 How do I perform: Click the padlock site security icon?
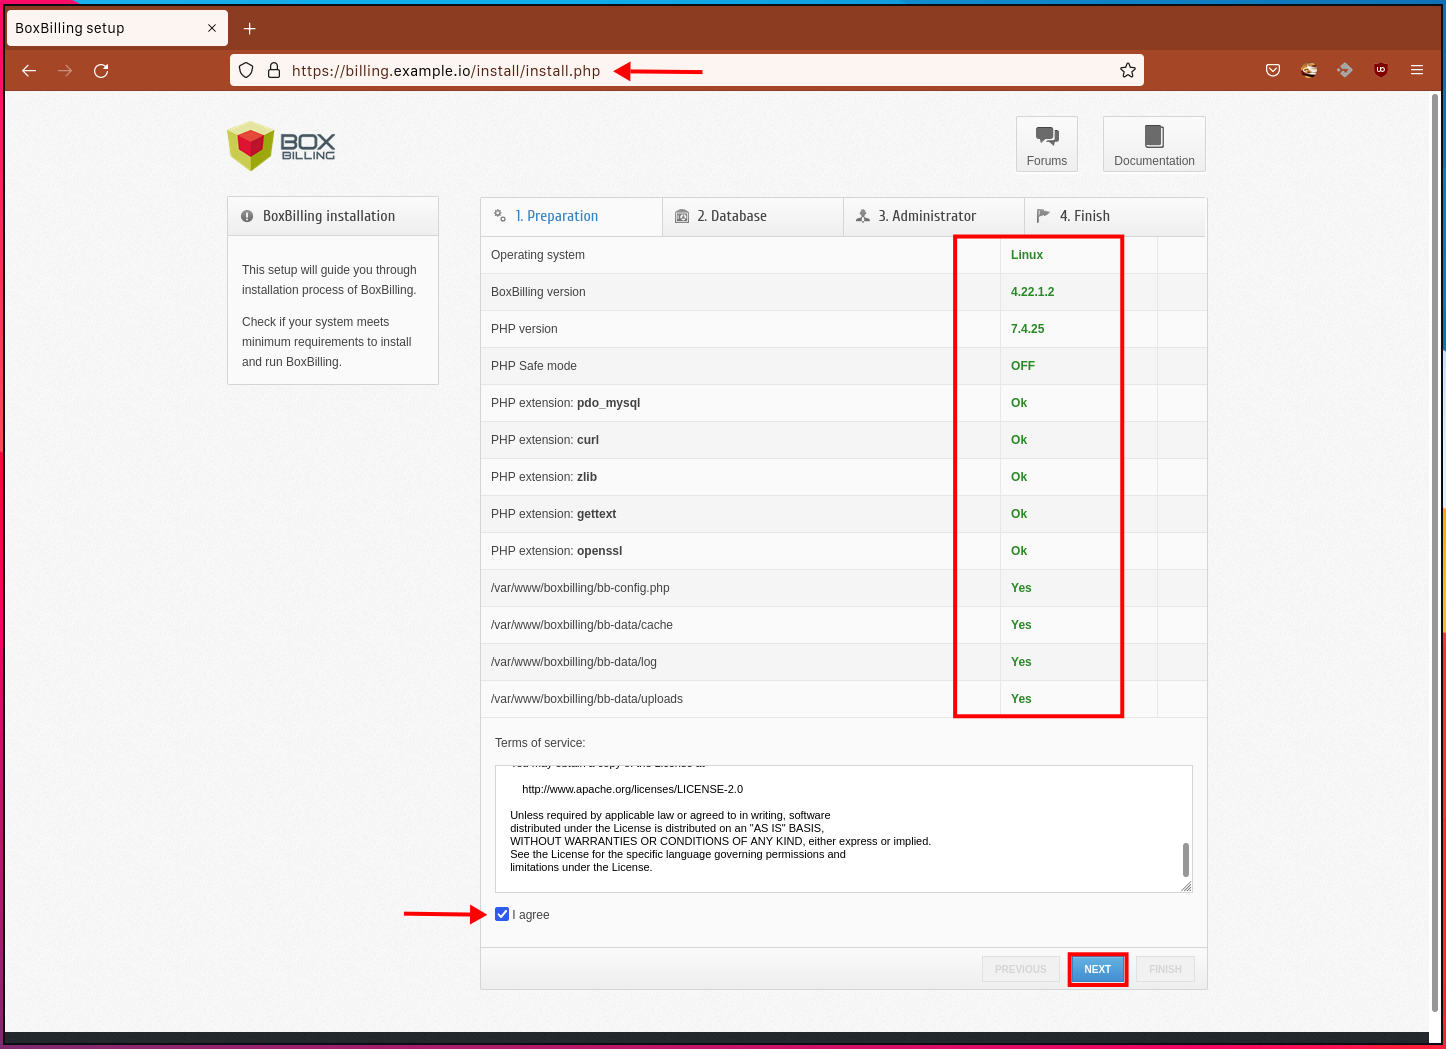273,70
